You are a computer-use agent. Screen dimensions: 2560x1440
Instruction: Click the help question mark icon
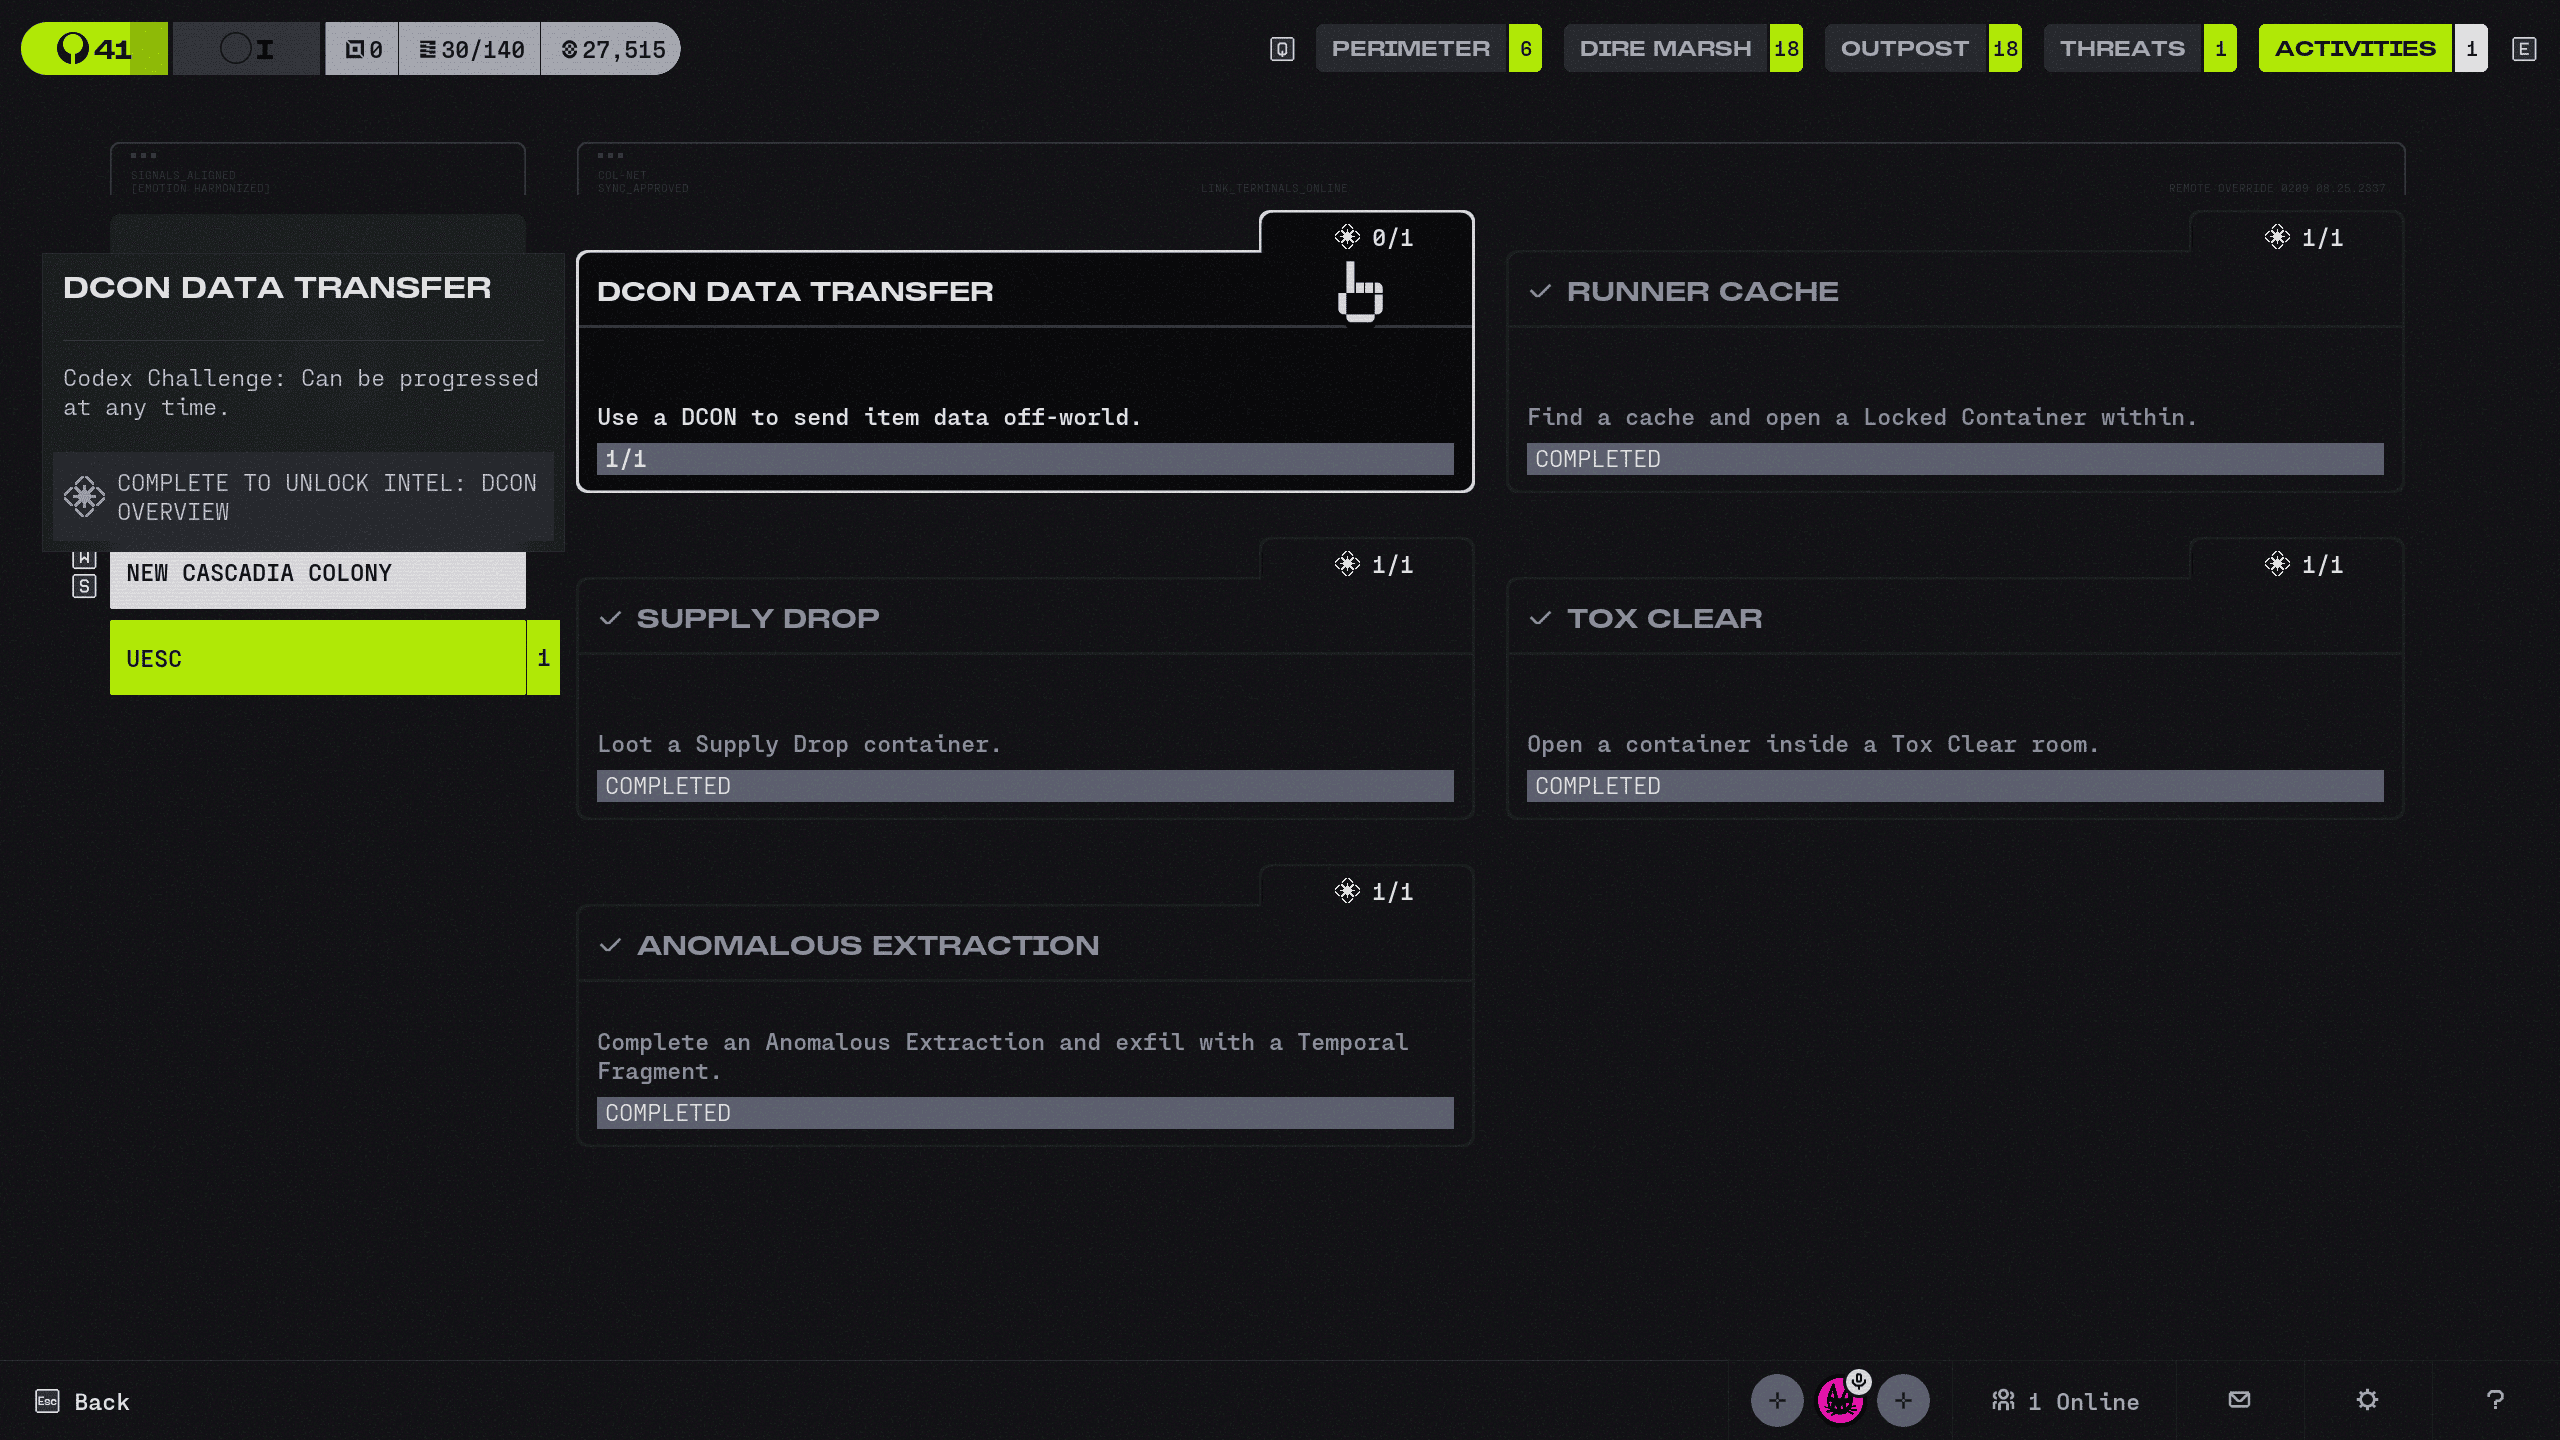click(x=2495, y=1400)
